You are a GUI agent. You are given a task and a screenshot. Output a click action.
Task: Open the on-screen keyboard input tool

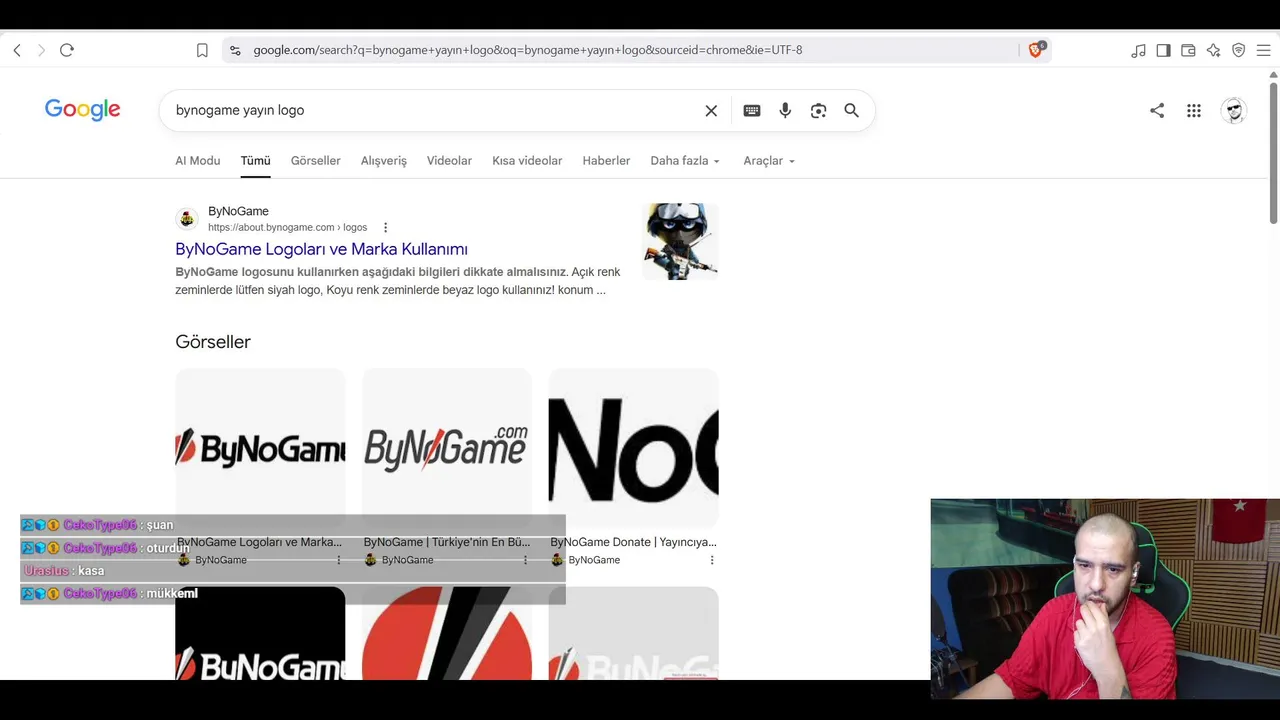[752, 111]
